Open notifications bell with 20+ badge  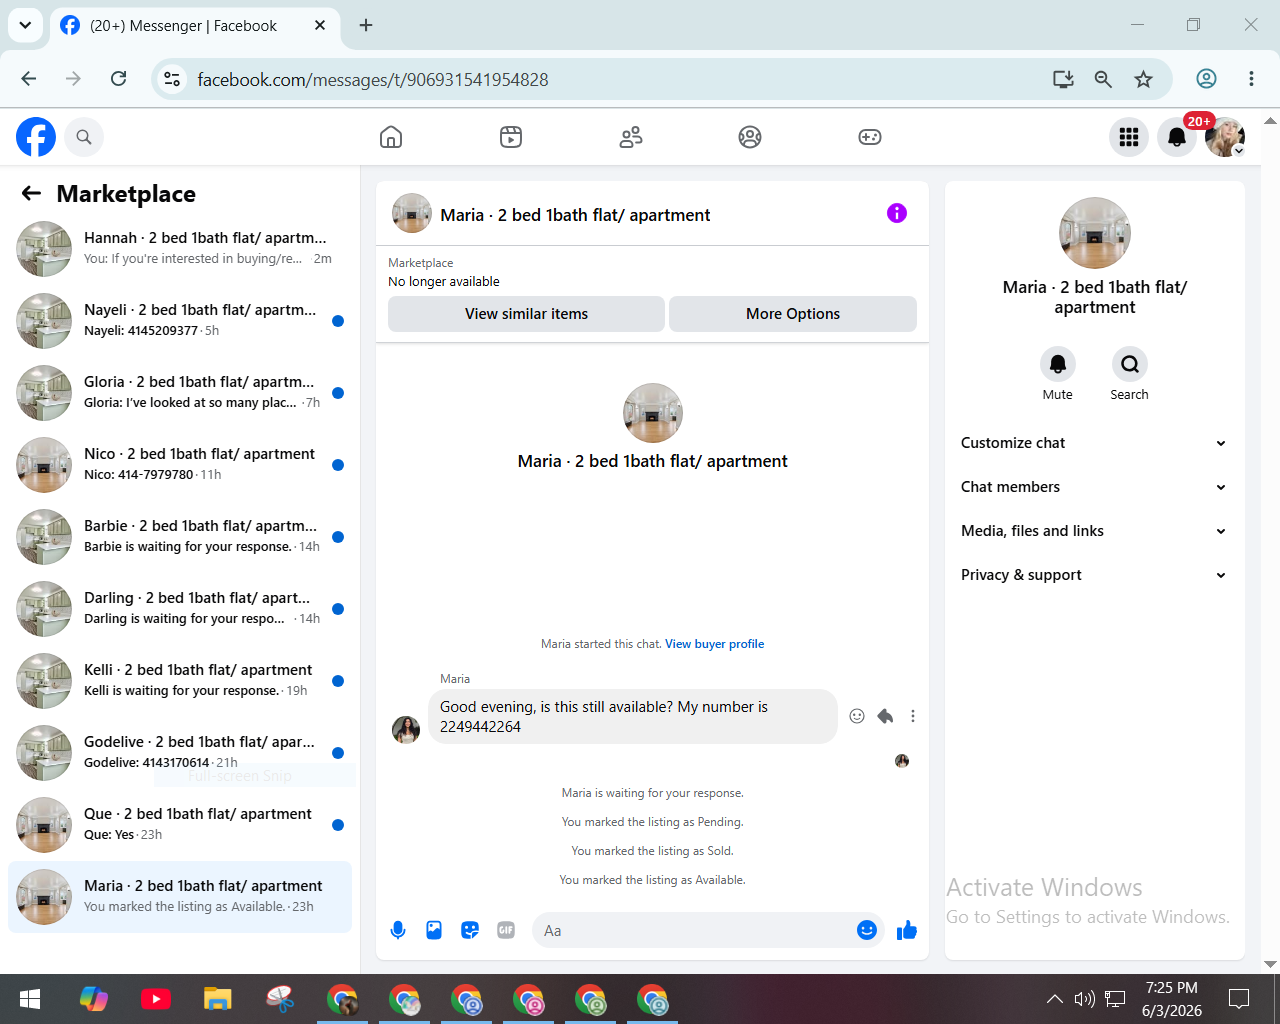click(1177, 137)
